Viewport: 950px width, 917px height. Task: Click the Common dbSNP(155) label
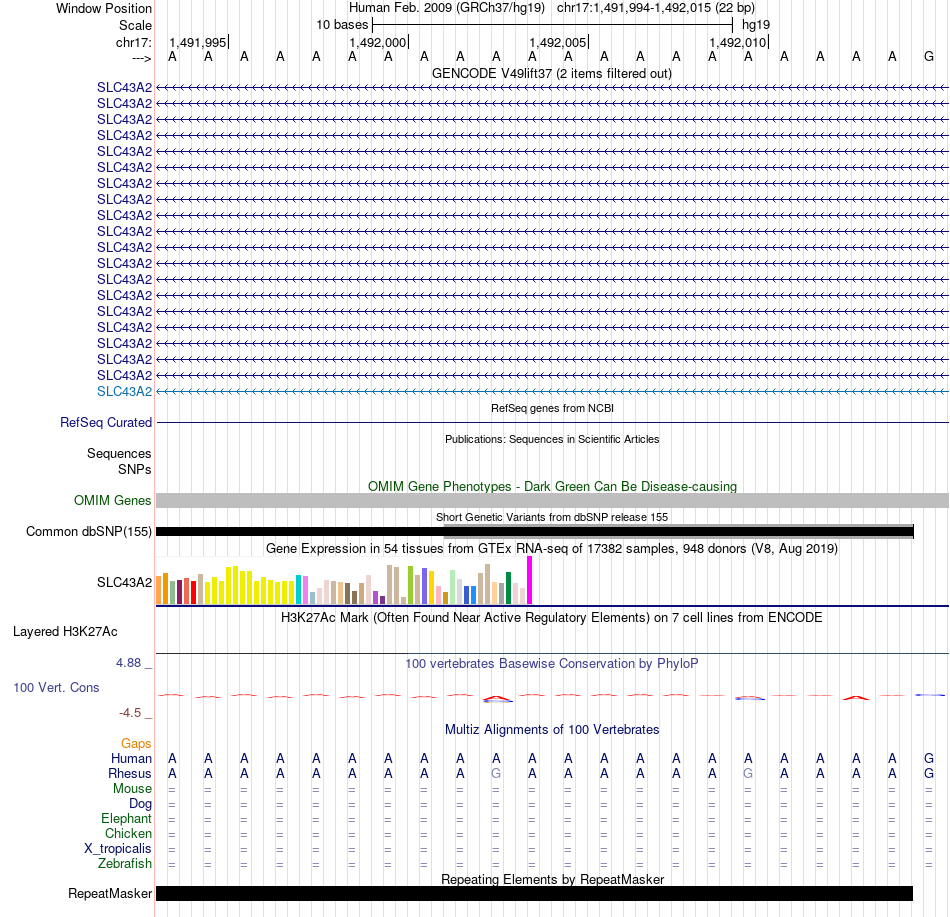click(x=88, y=531)
